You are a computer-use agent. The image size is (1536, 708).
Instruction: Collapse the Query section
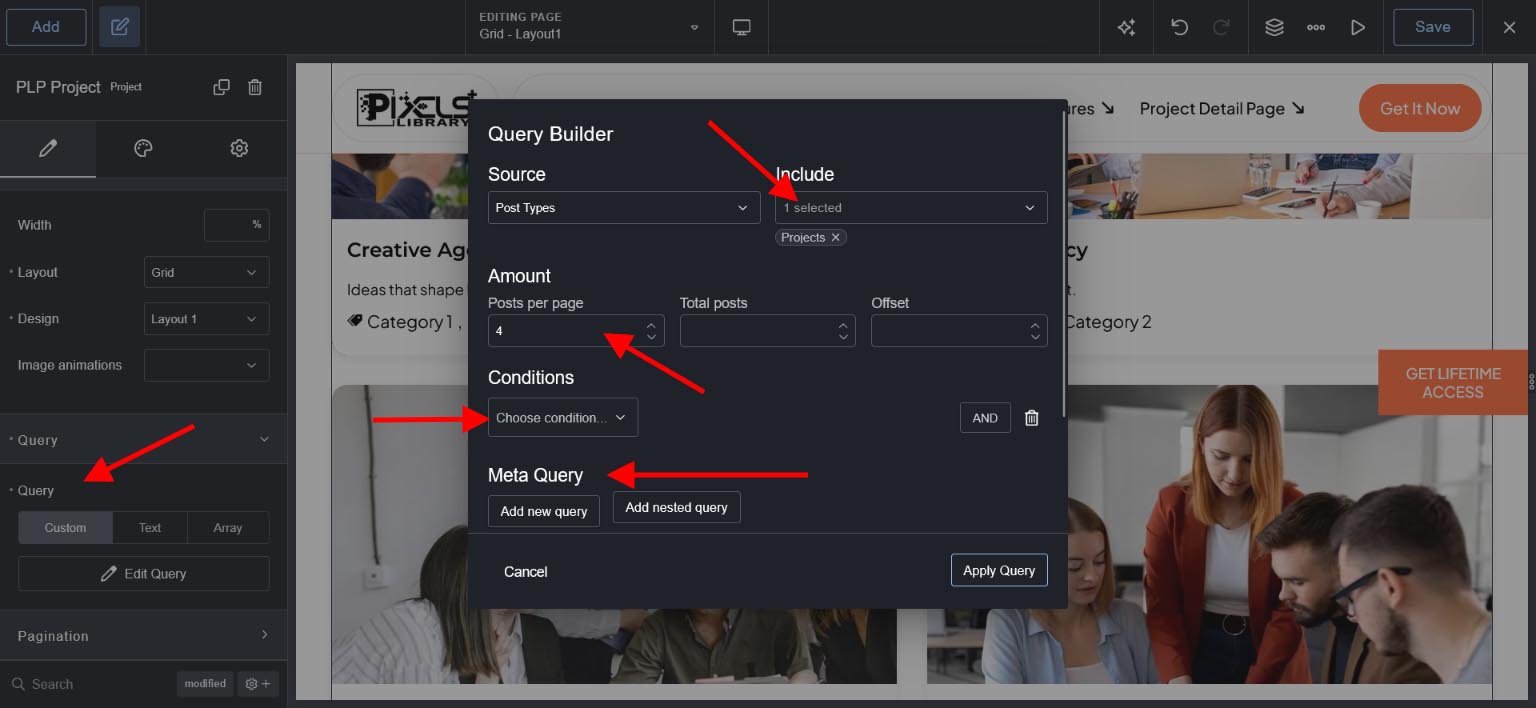click(143, 439)
